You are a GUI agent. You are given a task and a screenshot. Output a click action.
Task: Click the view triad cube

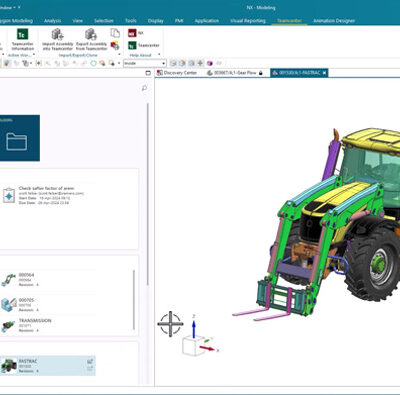[x=193, y=345]
